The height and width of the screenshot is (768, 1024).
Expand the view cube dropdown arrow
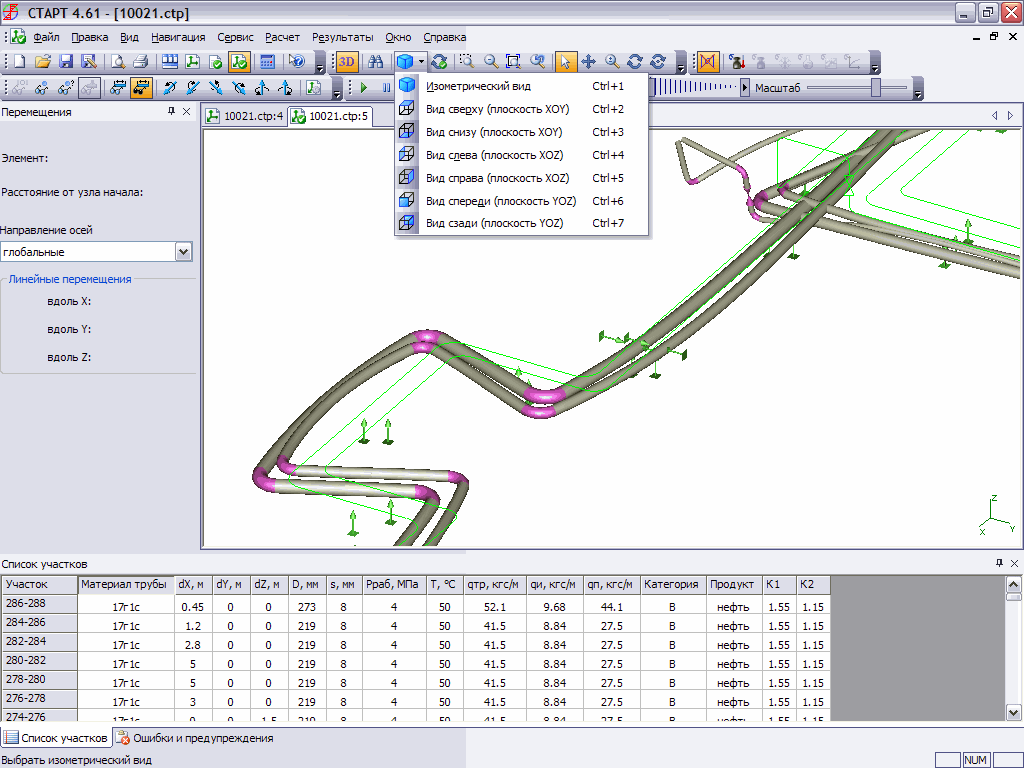point(422,62)
